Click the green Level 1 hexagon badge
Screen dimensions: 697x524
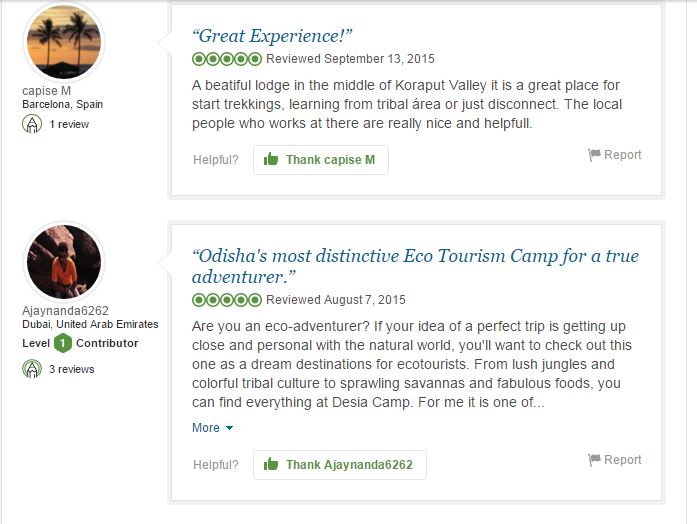pyautogui.click(x=63, y=343)
